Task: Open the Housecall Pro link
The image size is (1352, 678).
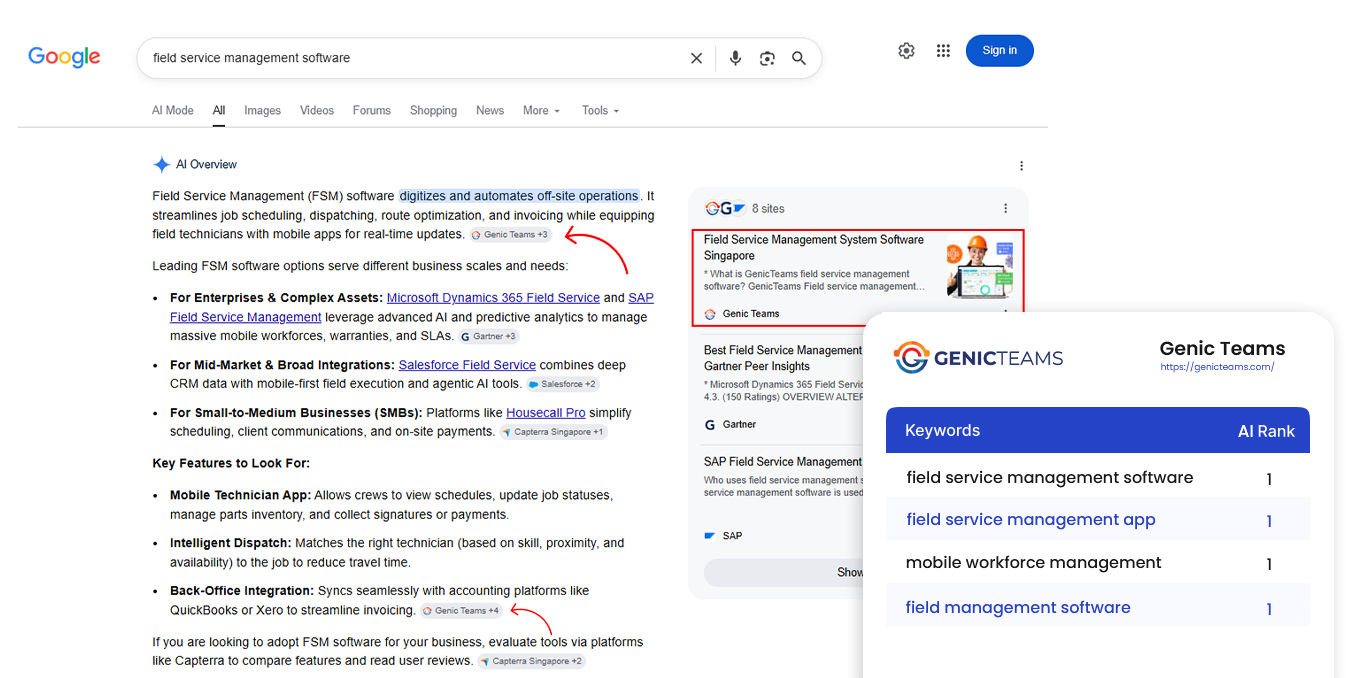Action: click(546, 413)
